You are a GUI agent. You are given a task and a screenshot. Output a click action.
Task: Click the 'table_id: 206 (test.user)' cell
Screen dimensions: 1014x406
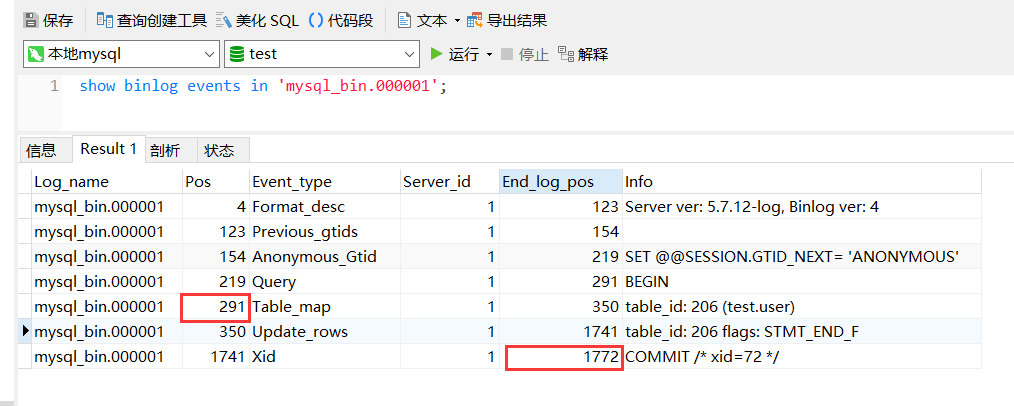(802, 307)
